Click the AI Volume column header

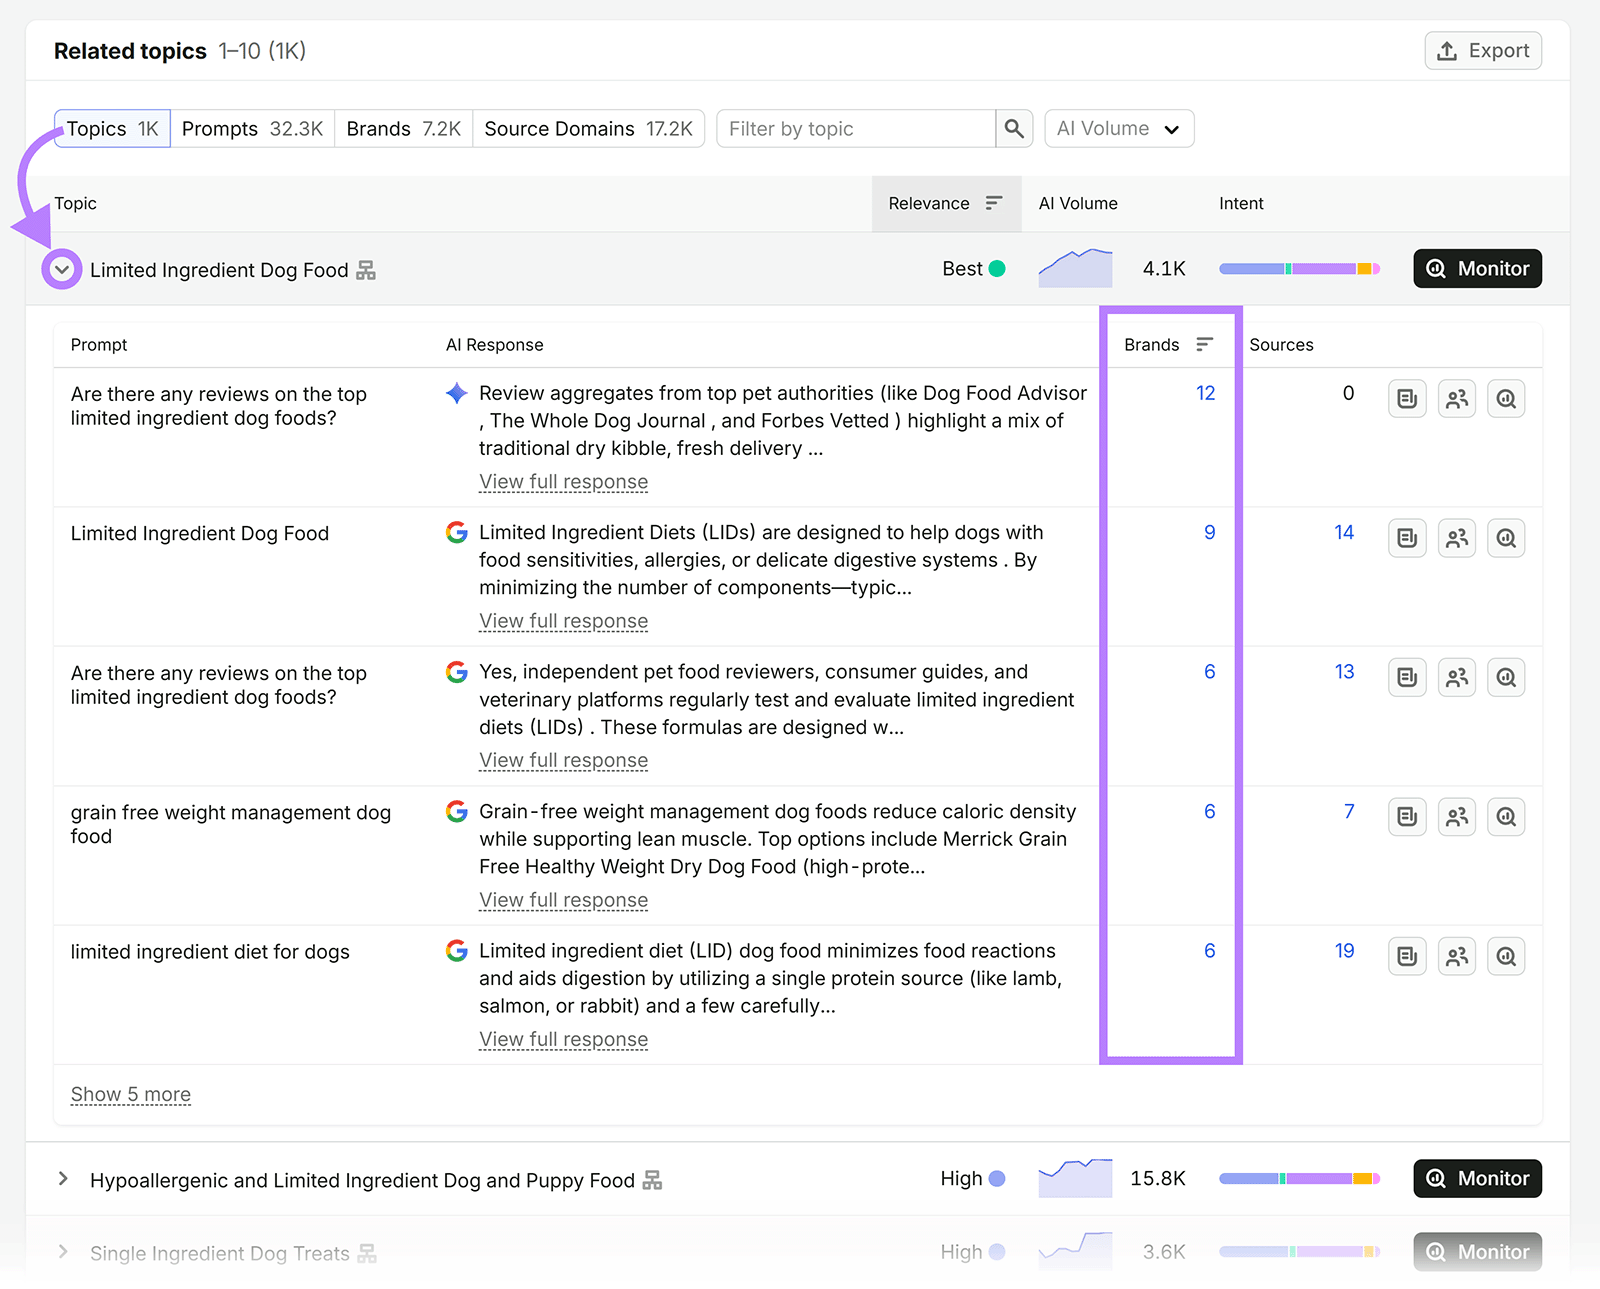pyautogui.click(x=1078, y=204)
